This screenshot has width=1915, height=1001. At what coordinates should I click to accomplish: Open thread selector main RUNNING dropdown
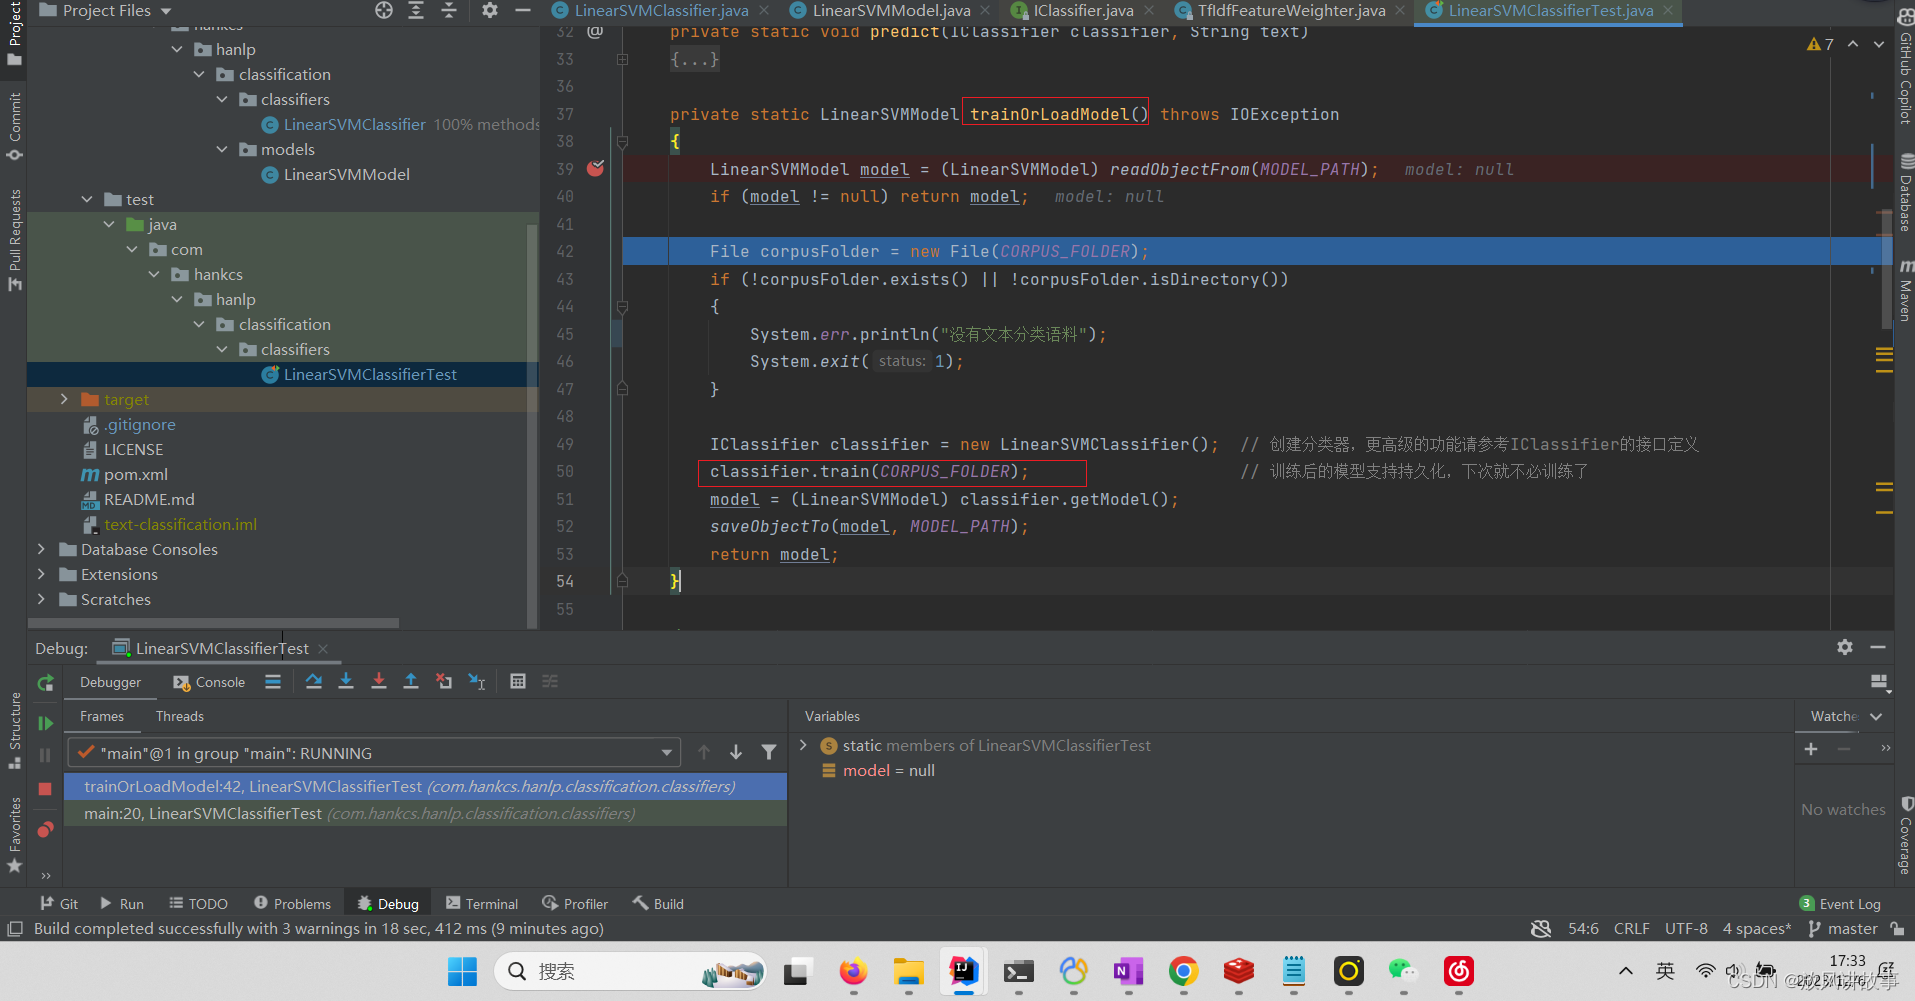(x=374, y=753)
